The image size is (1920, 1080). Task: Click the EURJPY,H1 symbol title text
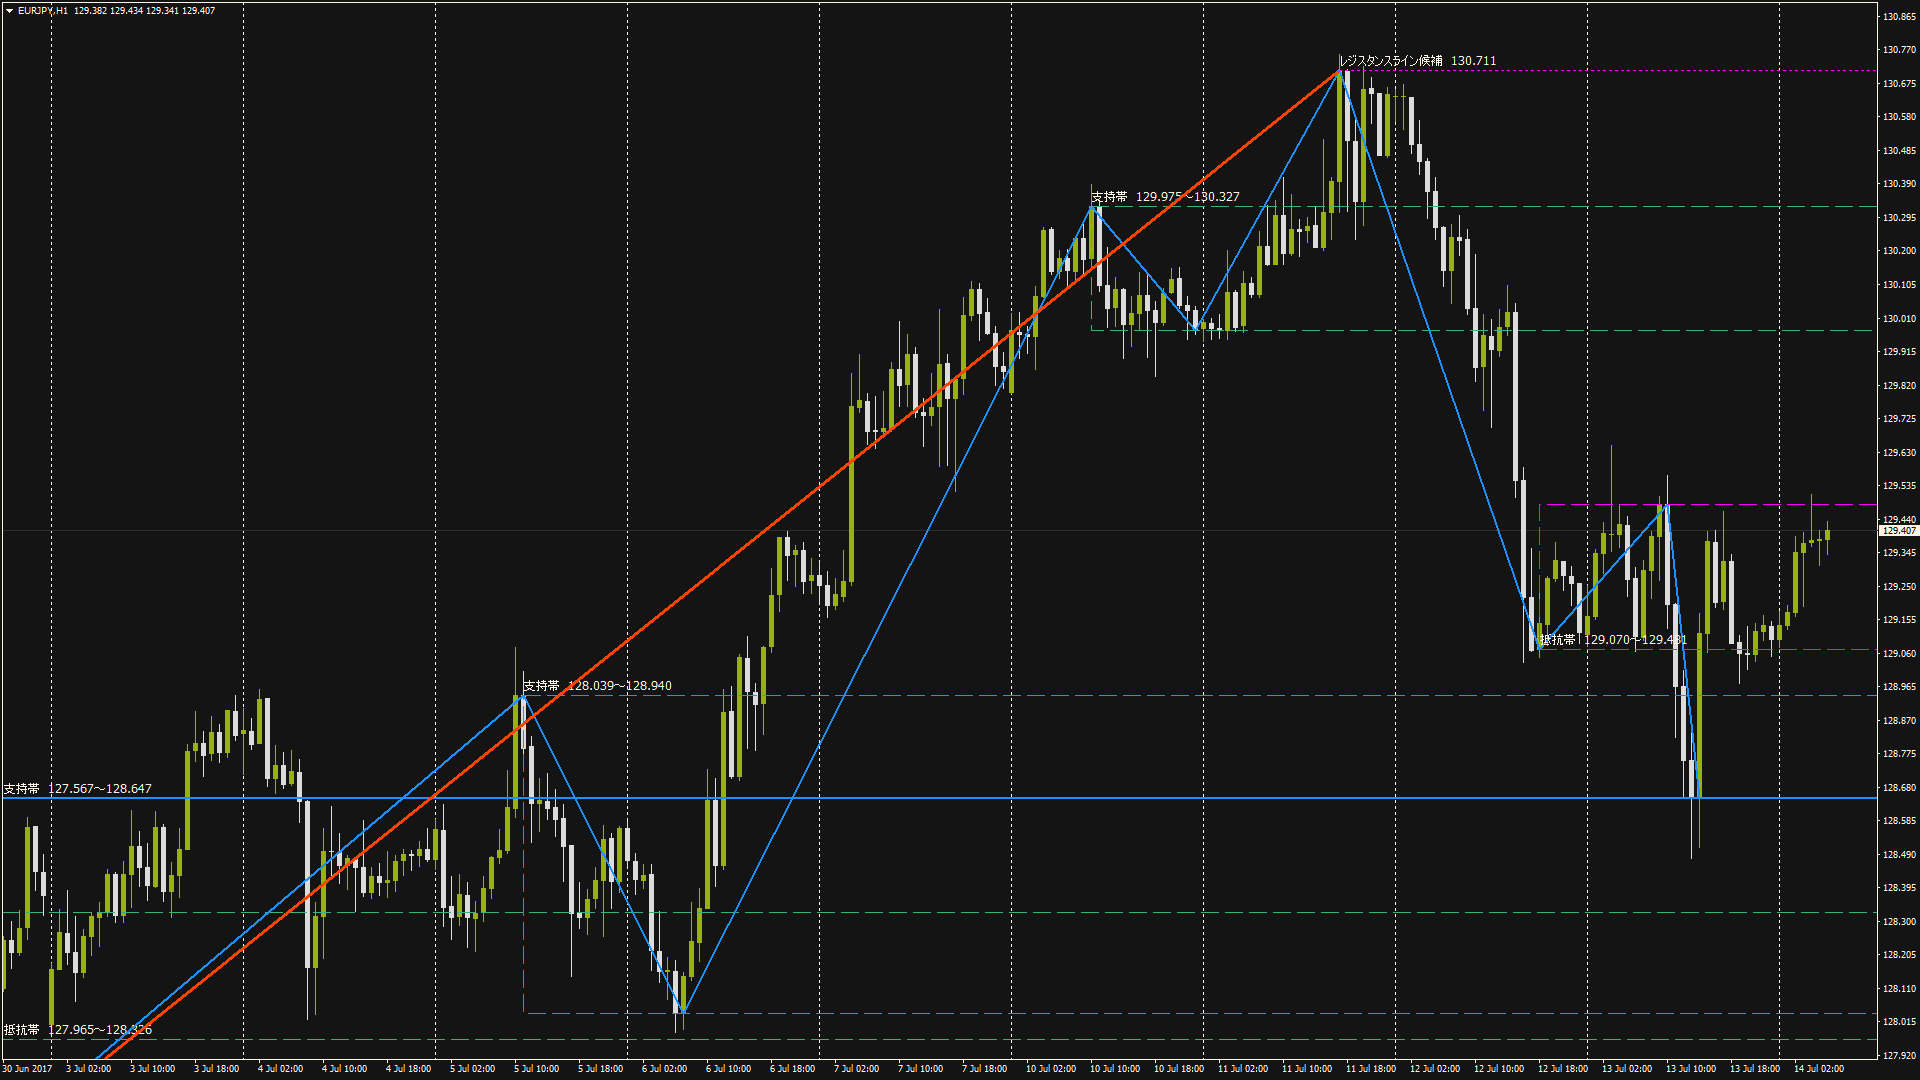point(43,11)
